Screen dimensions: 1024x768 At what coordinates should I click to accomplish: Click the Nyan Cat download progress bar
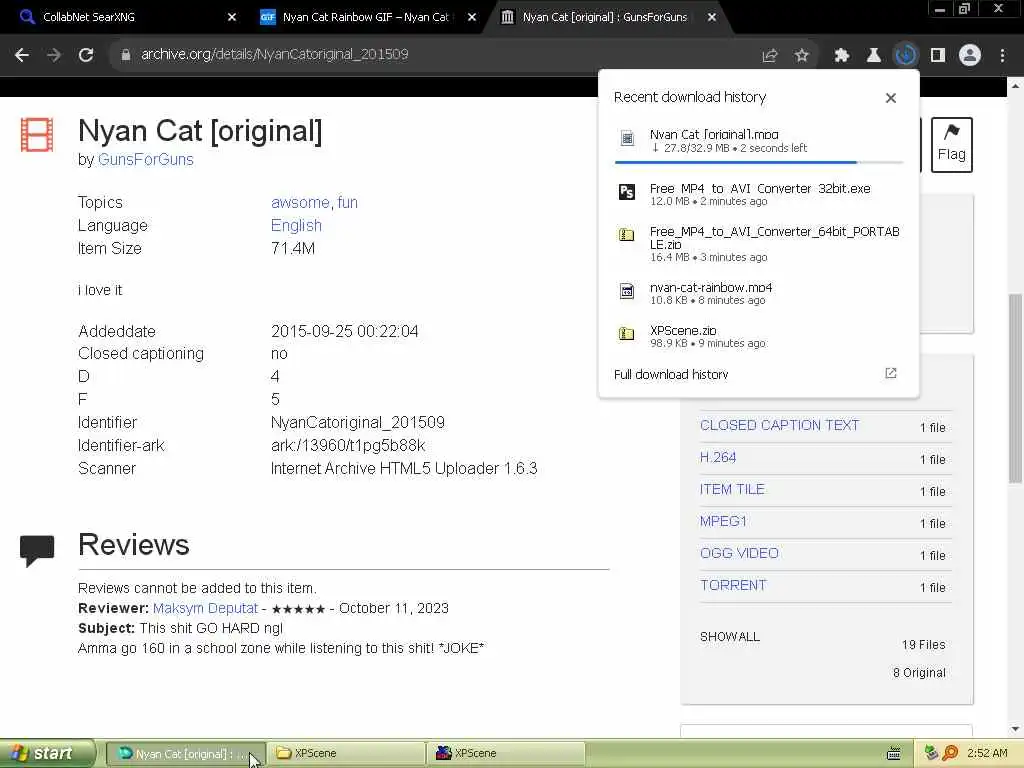pos(758,162)
